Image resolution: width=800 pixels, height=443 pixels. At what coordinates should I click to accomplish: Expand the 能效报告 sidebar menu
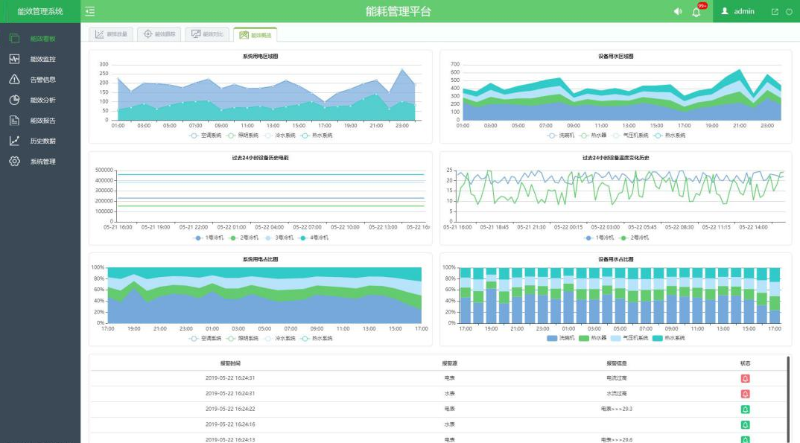pyautogui.click(x=40, y=120)
